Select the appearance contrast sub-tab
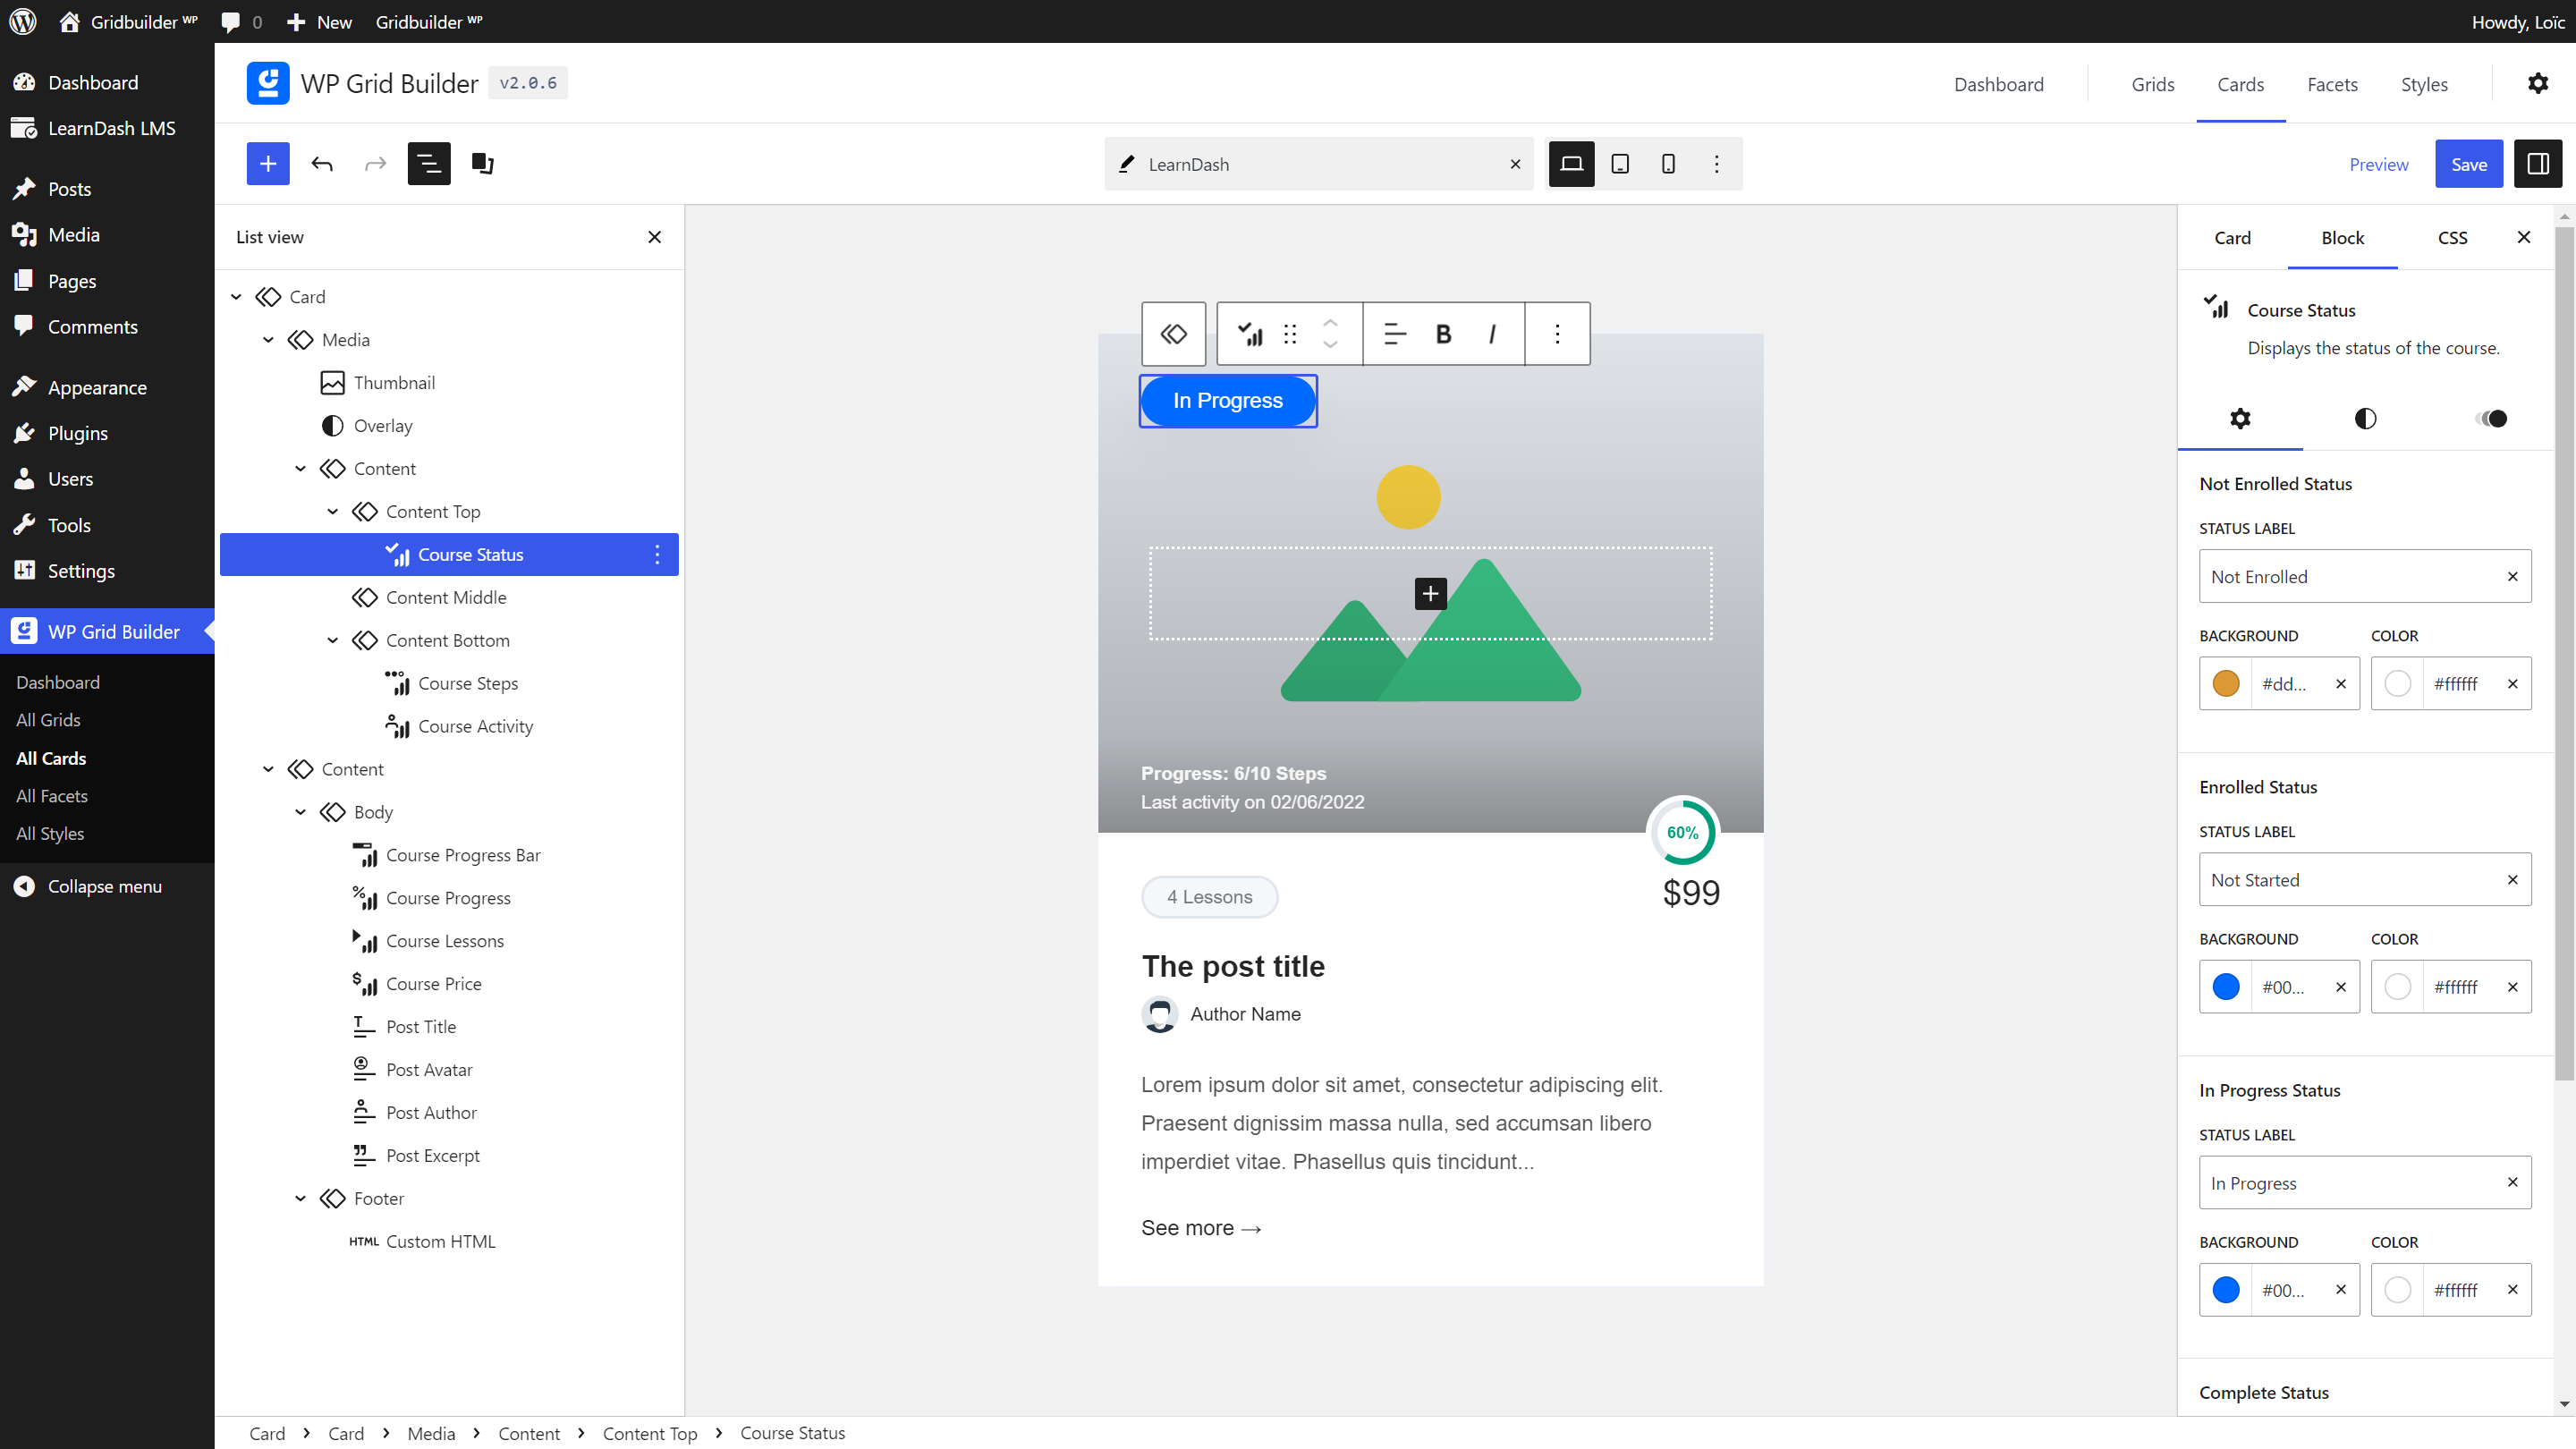 pos(2365,419)
